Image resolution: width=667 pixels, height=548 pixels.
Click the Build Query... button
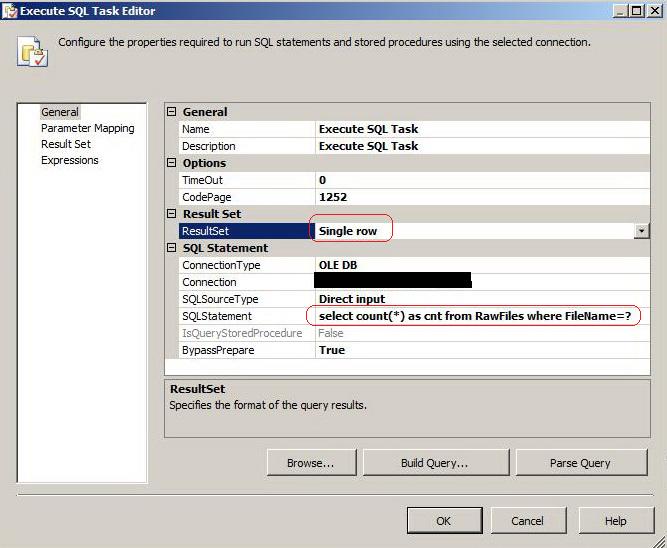tap(434, 463)
